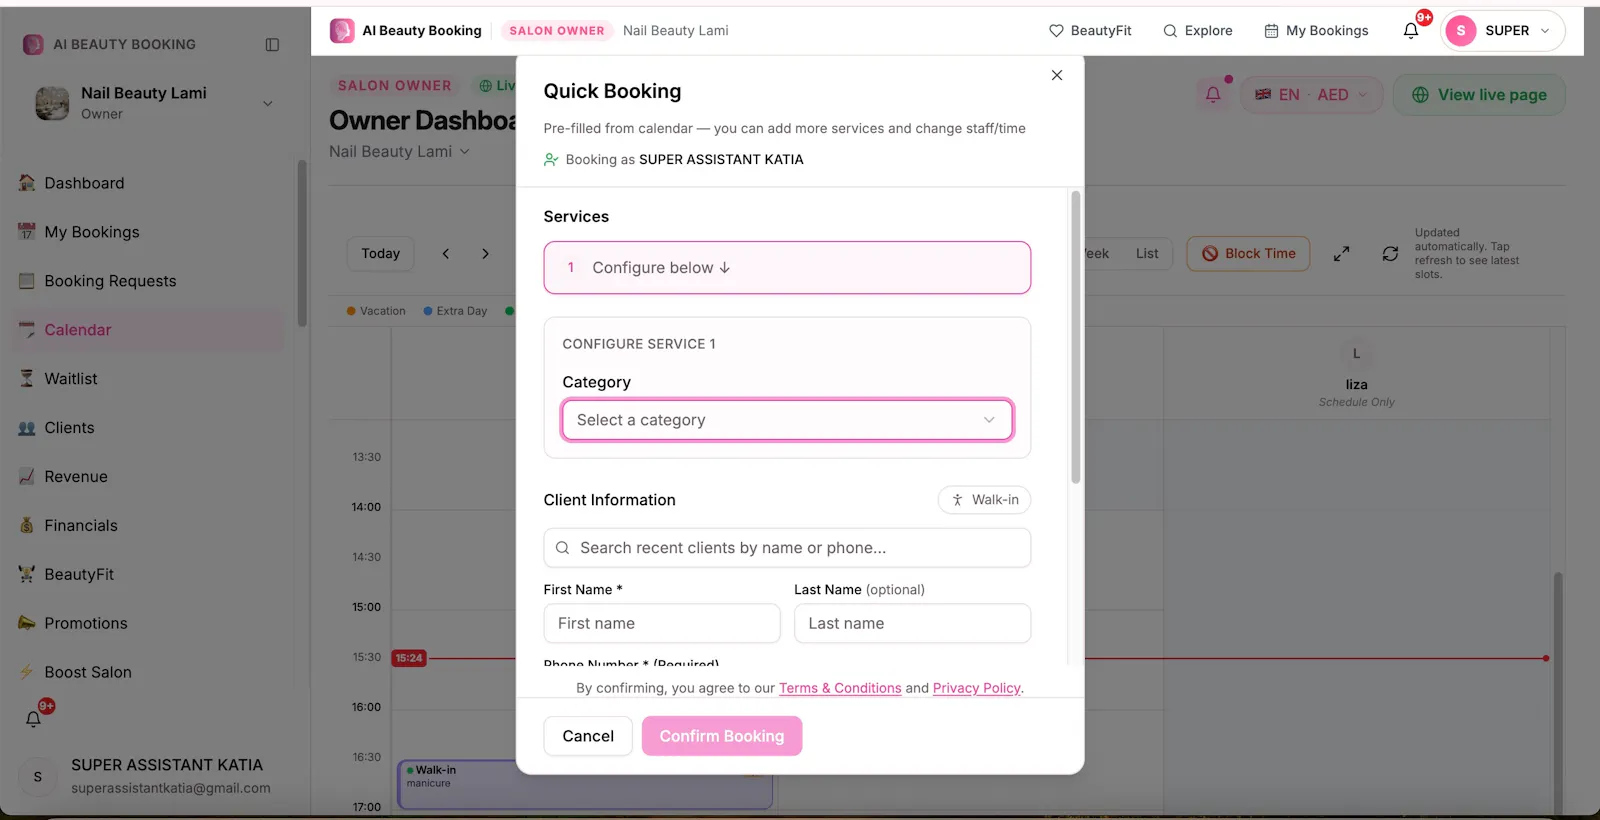1600x820 pixels.
Task: Expand the Nail Beauty Lami salon switcher
Action: click(x=268, y=103)
